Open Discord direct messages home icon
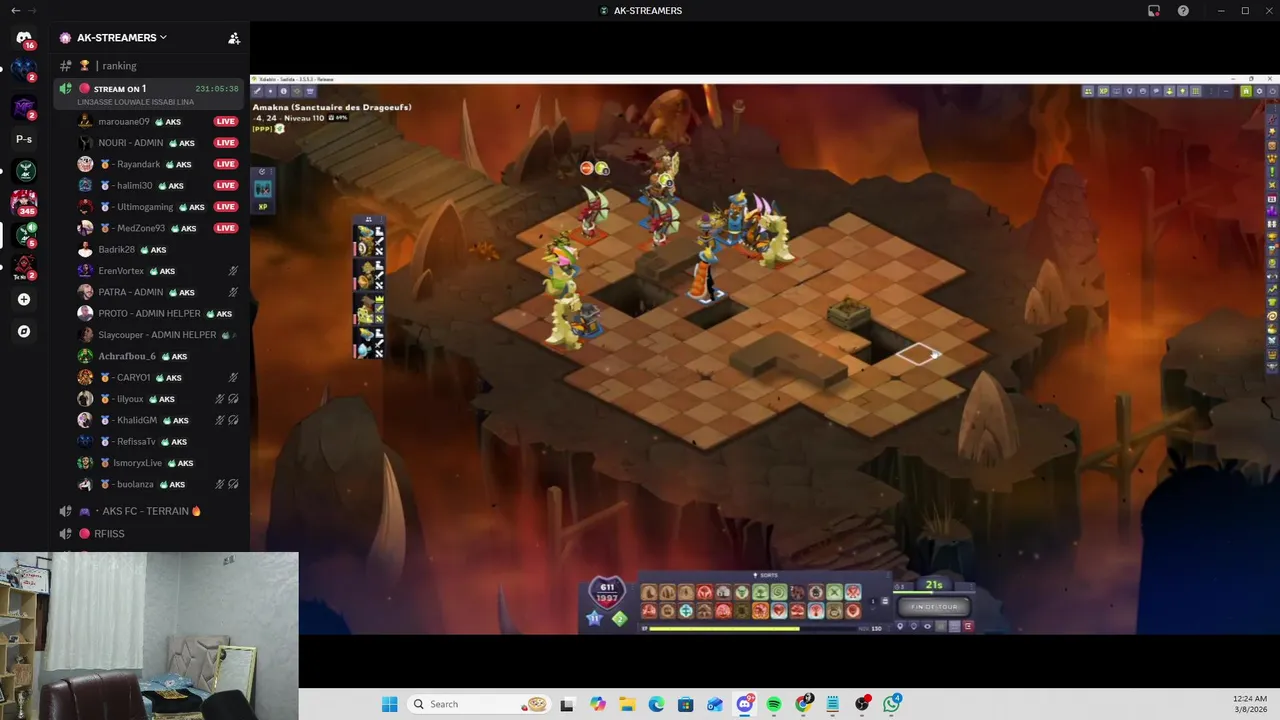The image size is (1280, 720). point(24,38)
